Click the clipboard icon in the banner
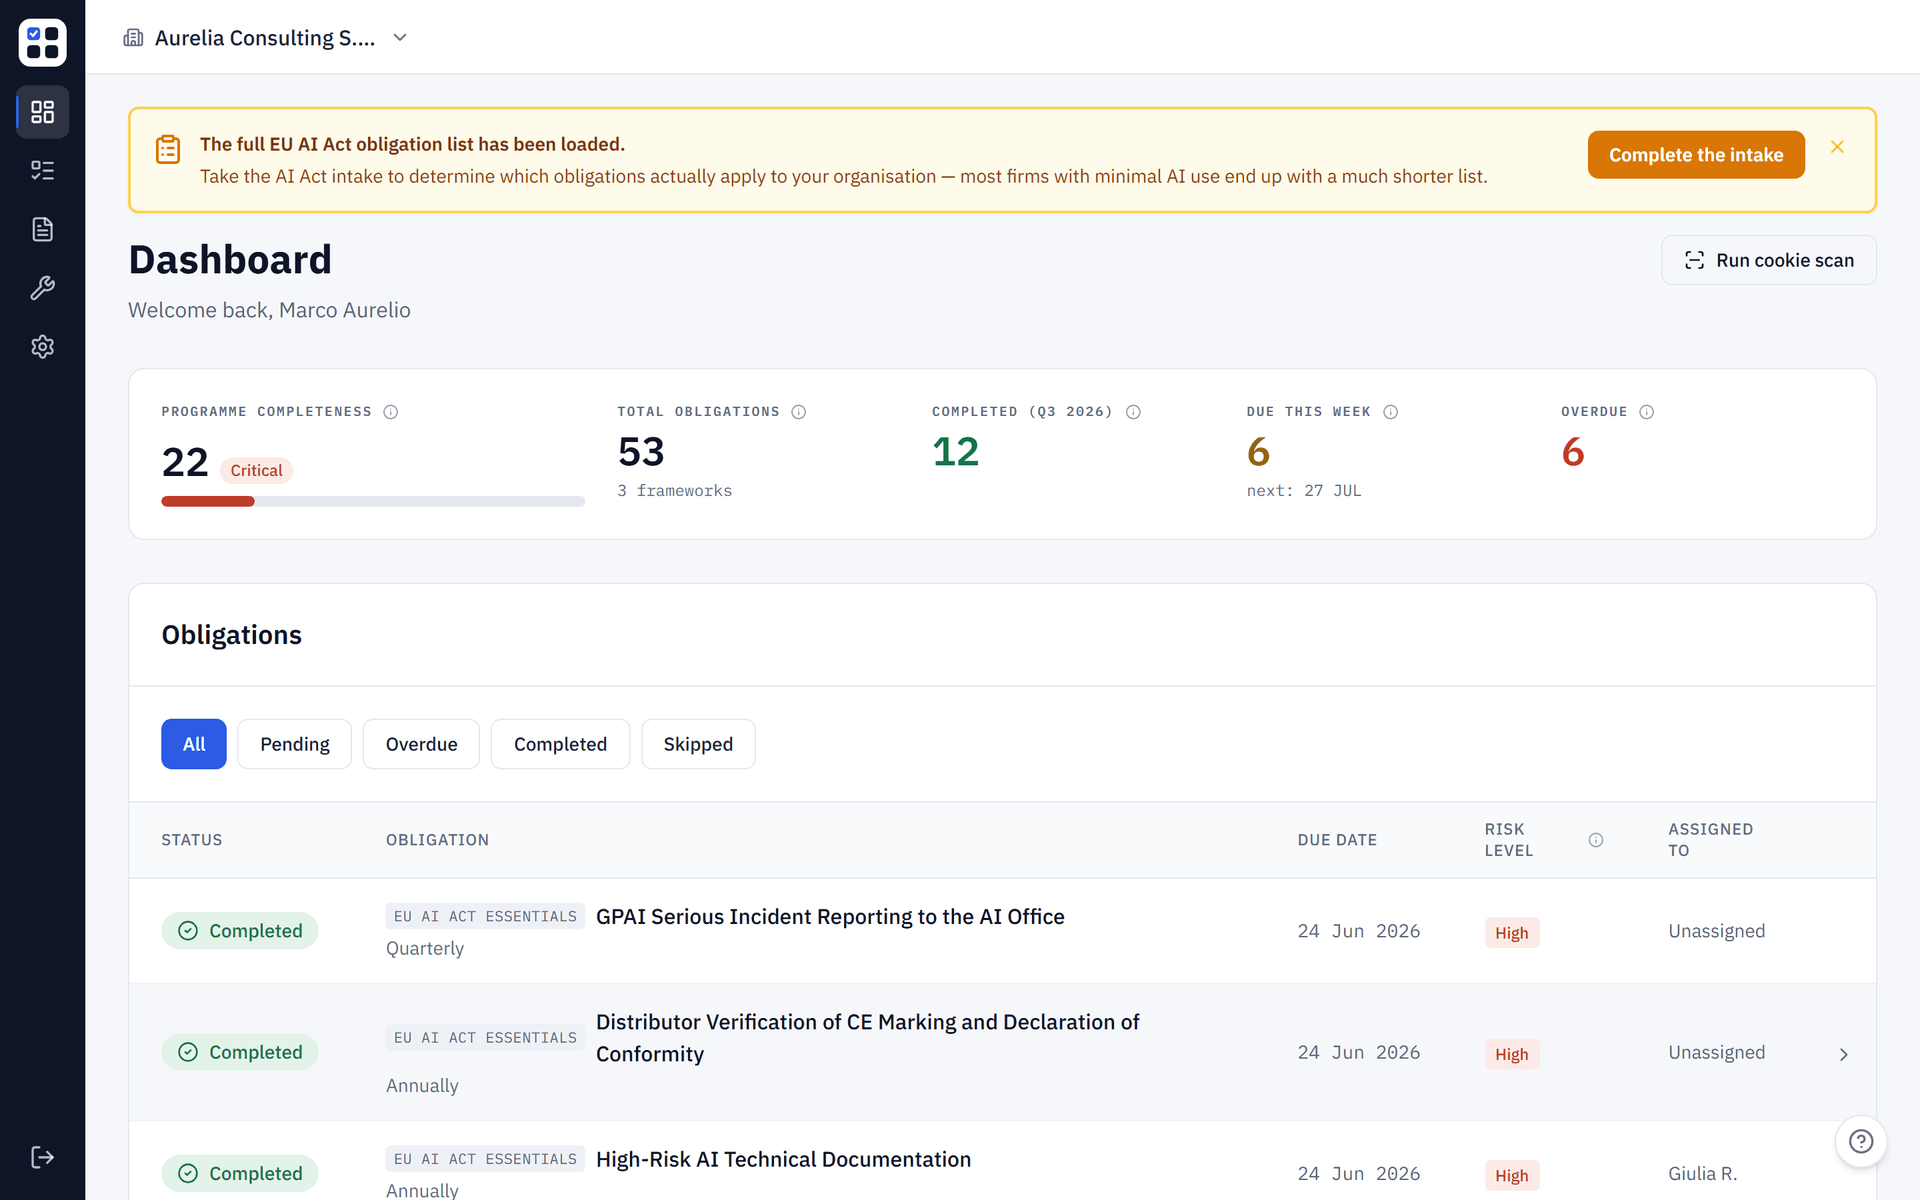 click(168, 149)
